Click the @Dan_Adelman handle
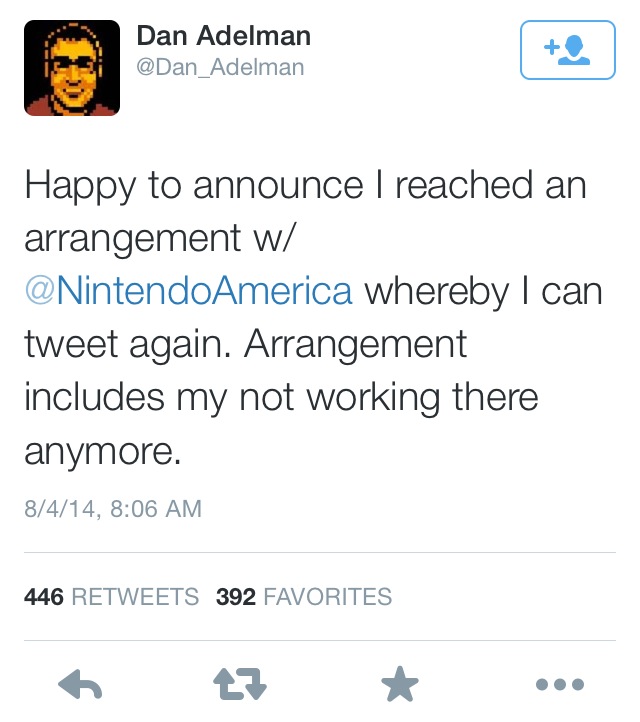 [x=220, y=68]
